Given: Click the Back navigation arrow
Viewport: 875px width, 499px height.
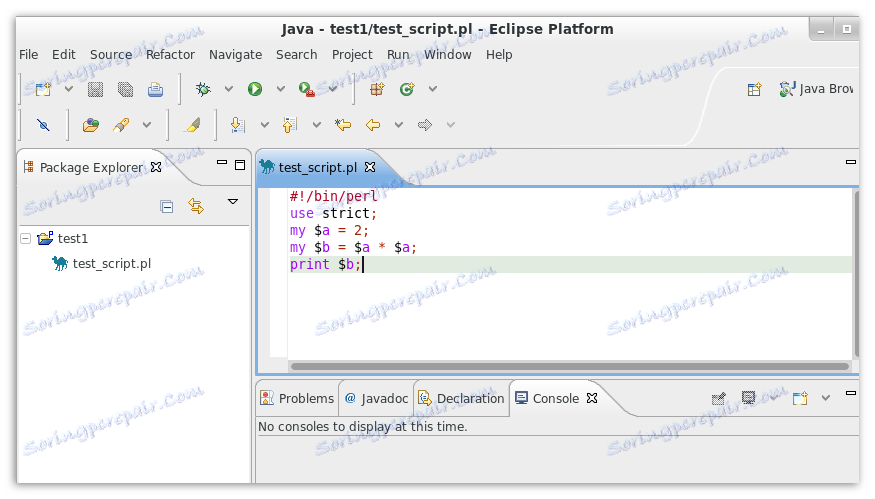Looking at the screenshot, I should 373,124.
